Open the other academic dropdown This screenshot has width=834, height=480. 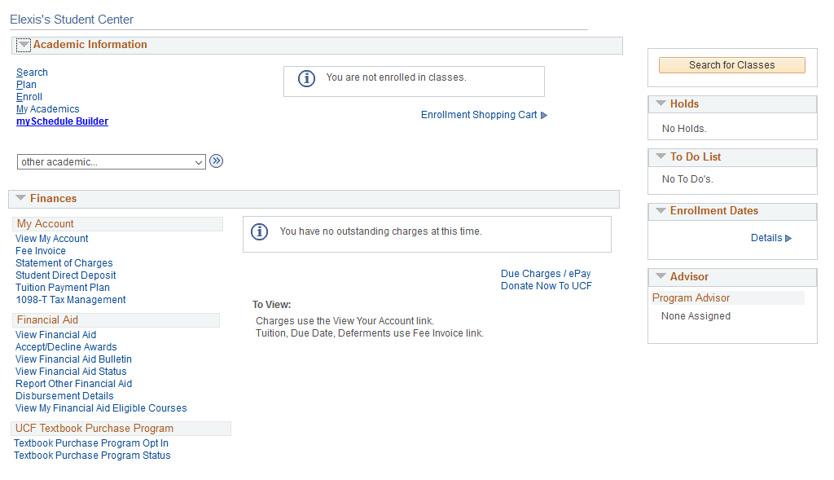[111, 162]
